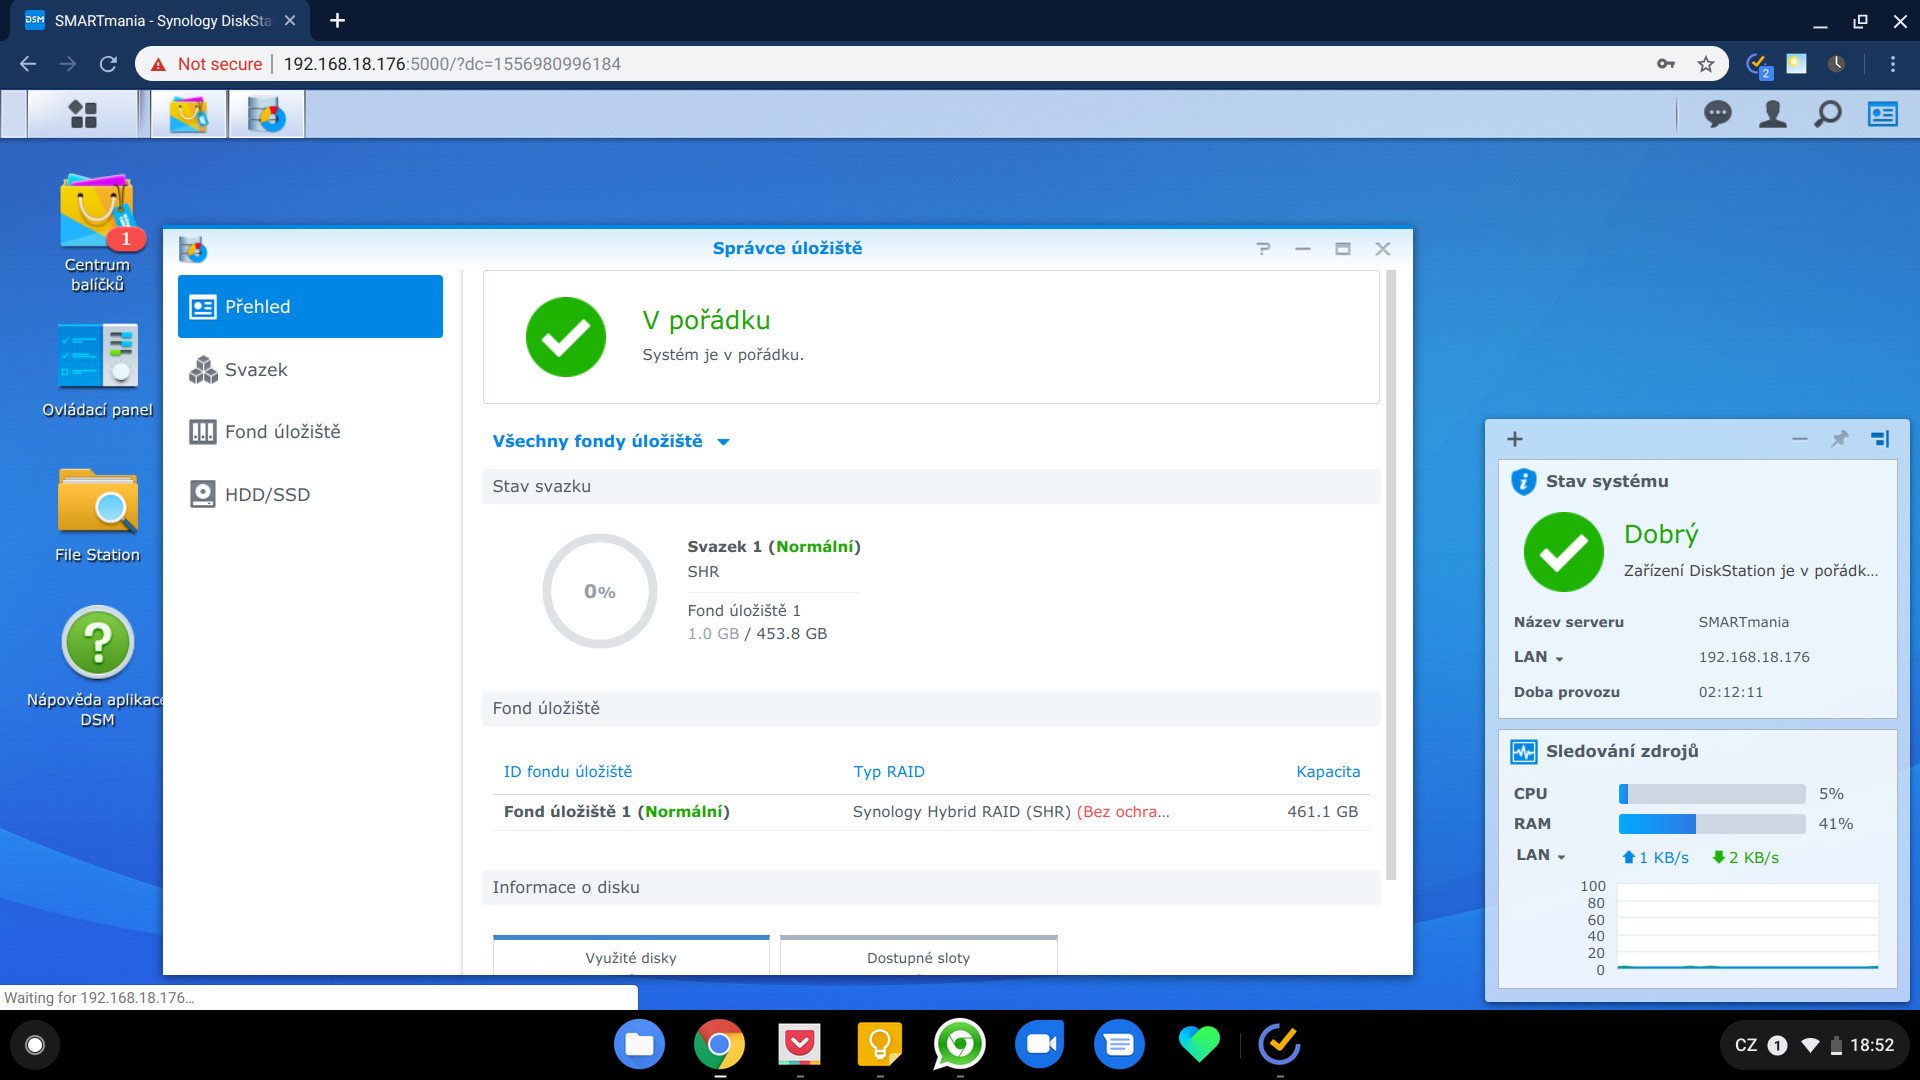Viewport: 1920px width, 1080px height.
Task: Click the RAM usage bar
Action: 1711,824
